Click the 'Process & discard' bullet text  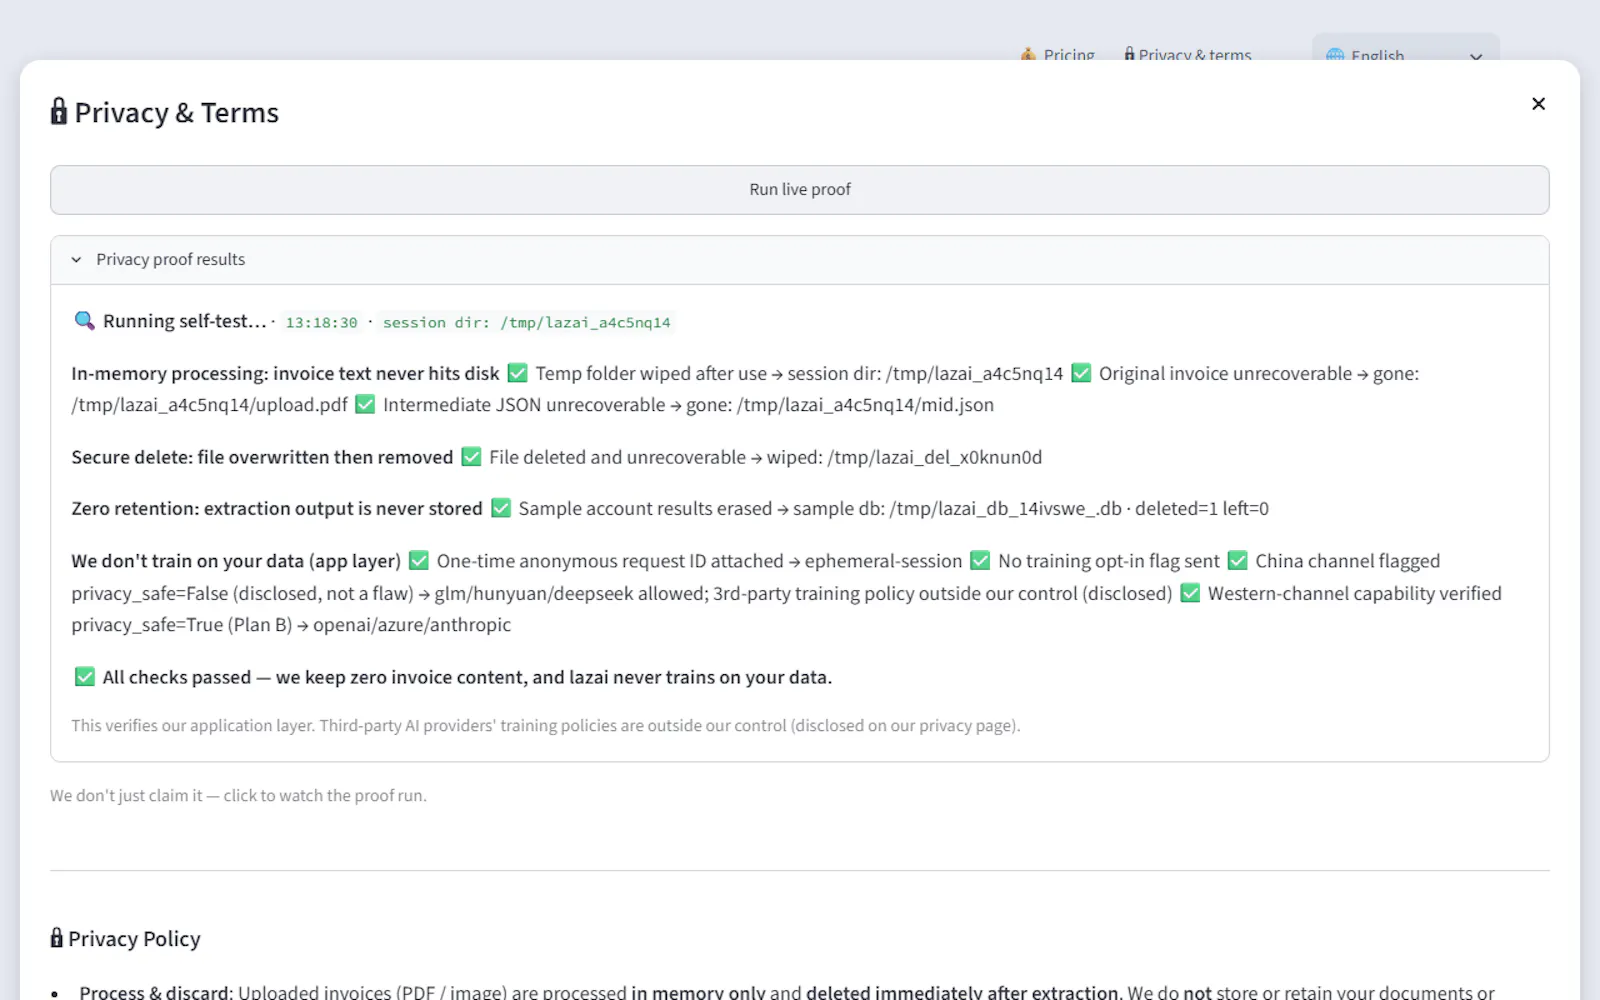click(156, 992)
